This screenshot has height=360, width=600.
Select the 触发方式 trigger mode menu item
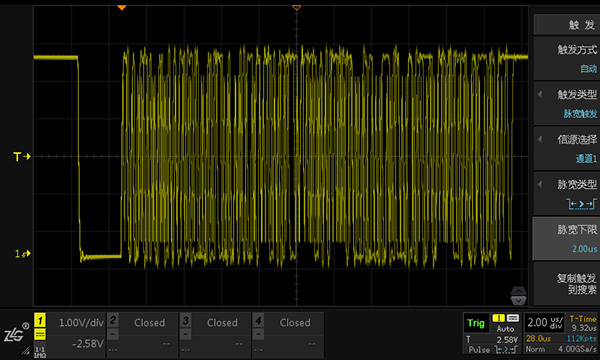(x=566, y=58)
